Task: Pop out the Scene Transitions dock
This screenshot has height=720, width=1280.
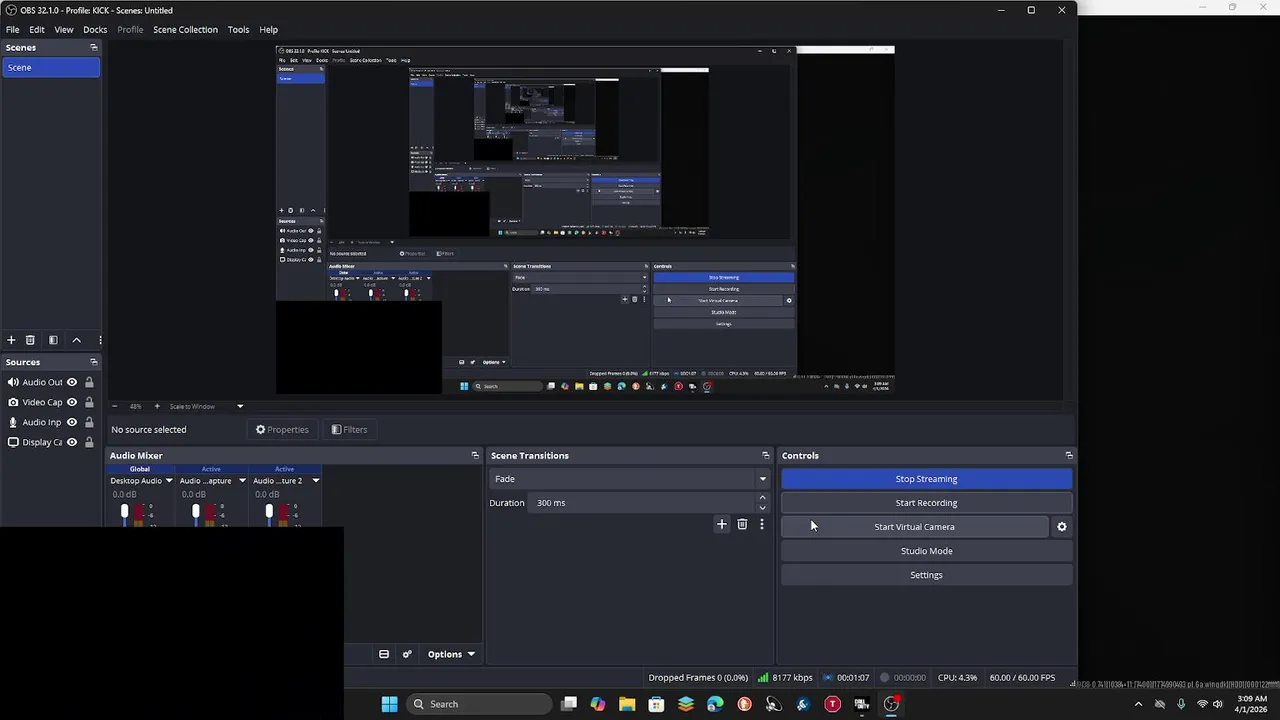Action: (766, 455)
